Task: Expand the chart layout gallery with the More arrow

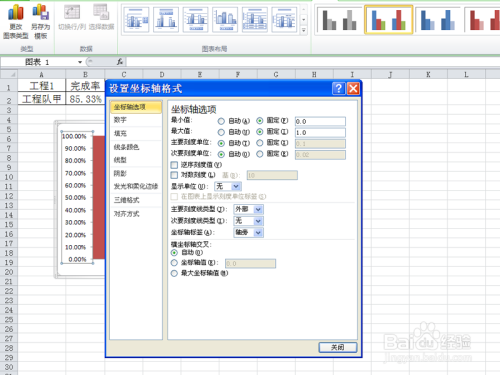Action: point(304,30)
